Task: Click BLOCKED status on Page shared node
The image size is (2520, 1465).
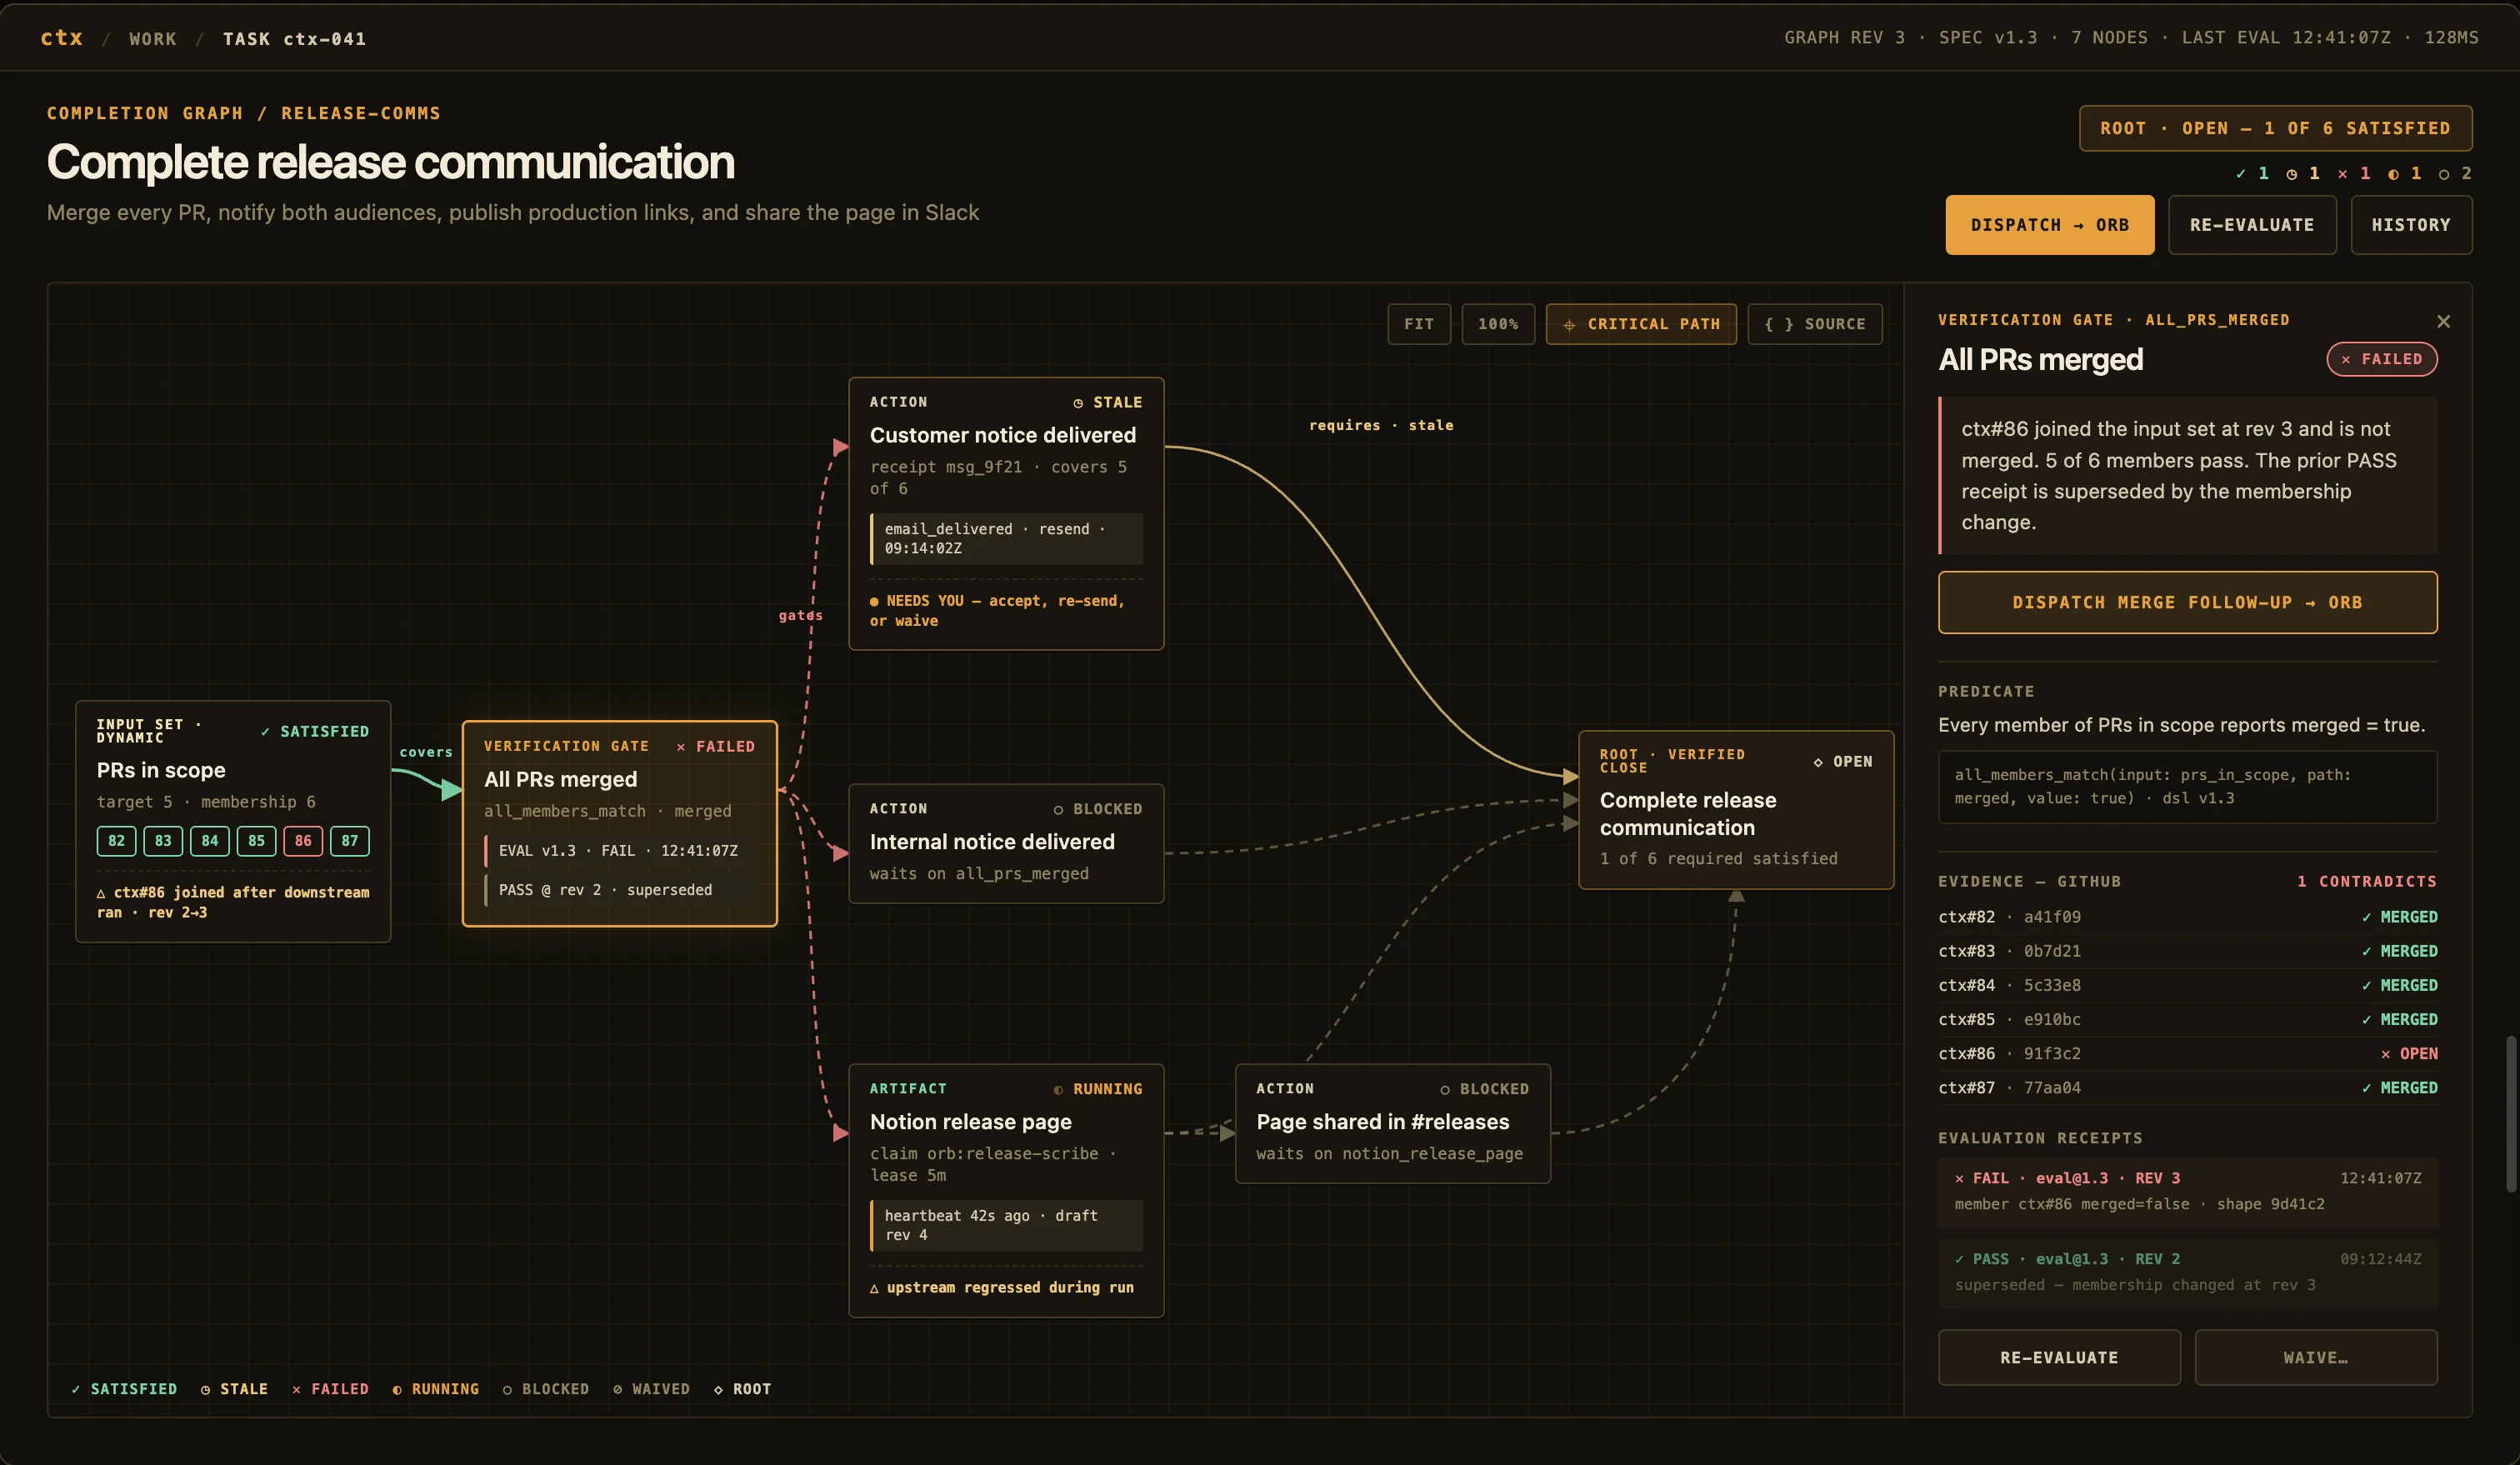Action: coord(1484,1089)
